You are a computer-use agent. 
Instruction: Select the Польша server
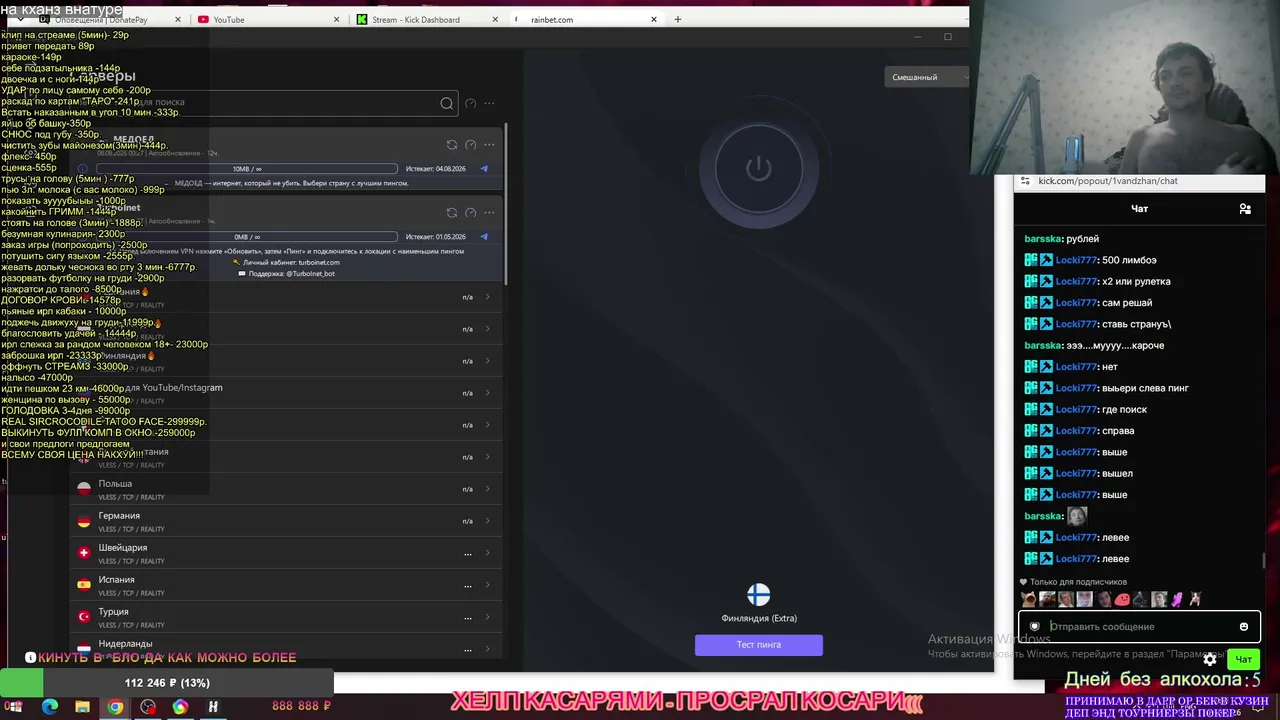click(285, 489)
